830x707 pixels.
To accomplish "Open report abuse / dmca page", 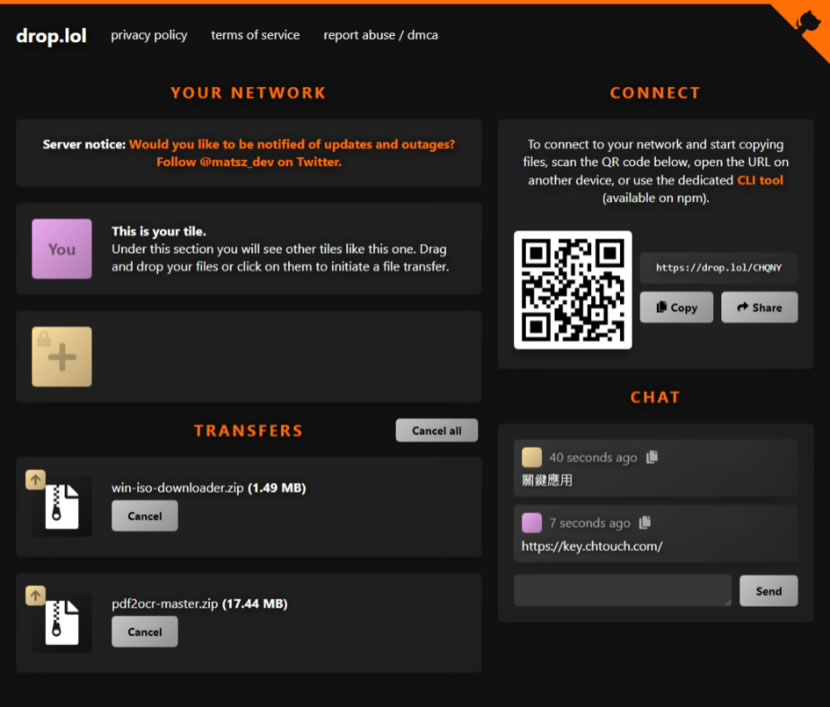I will (380, 35).
